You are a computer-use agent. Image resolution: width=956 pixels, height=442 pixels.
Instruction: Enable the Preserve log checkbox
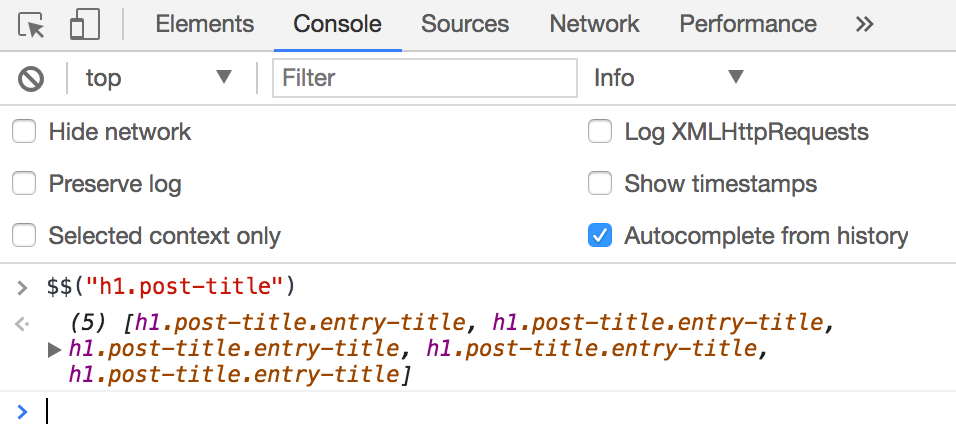tap(24, 184)
